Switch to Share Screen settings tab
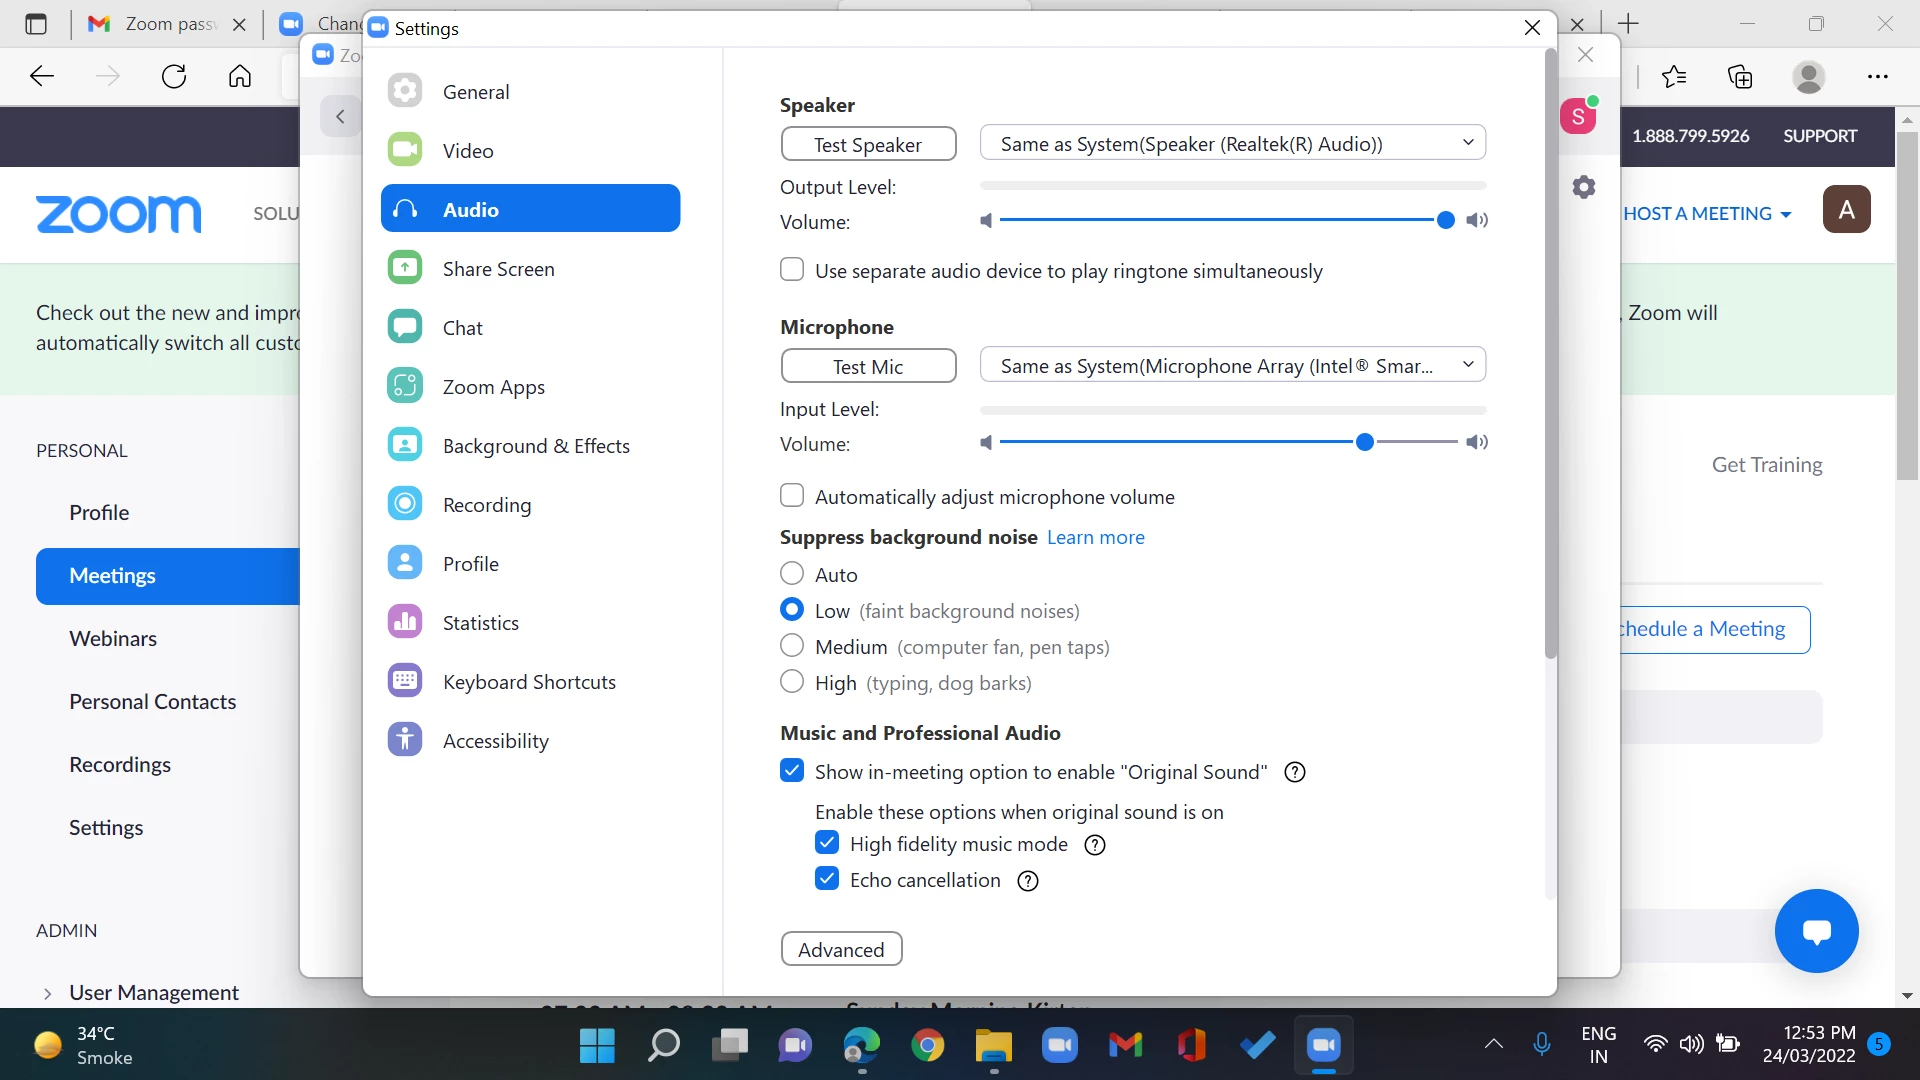The width and height of the screenshot is (1920, 1080). 498,269
